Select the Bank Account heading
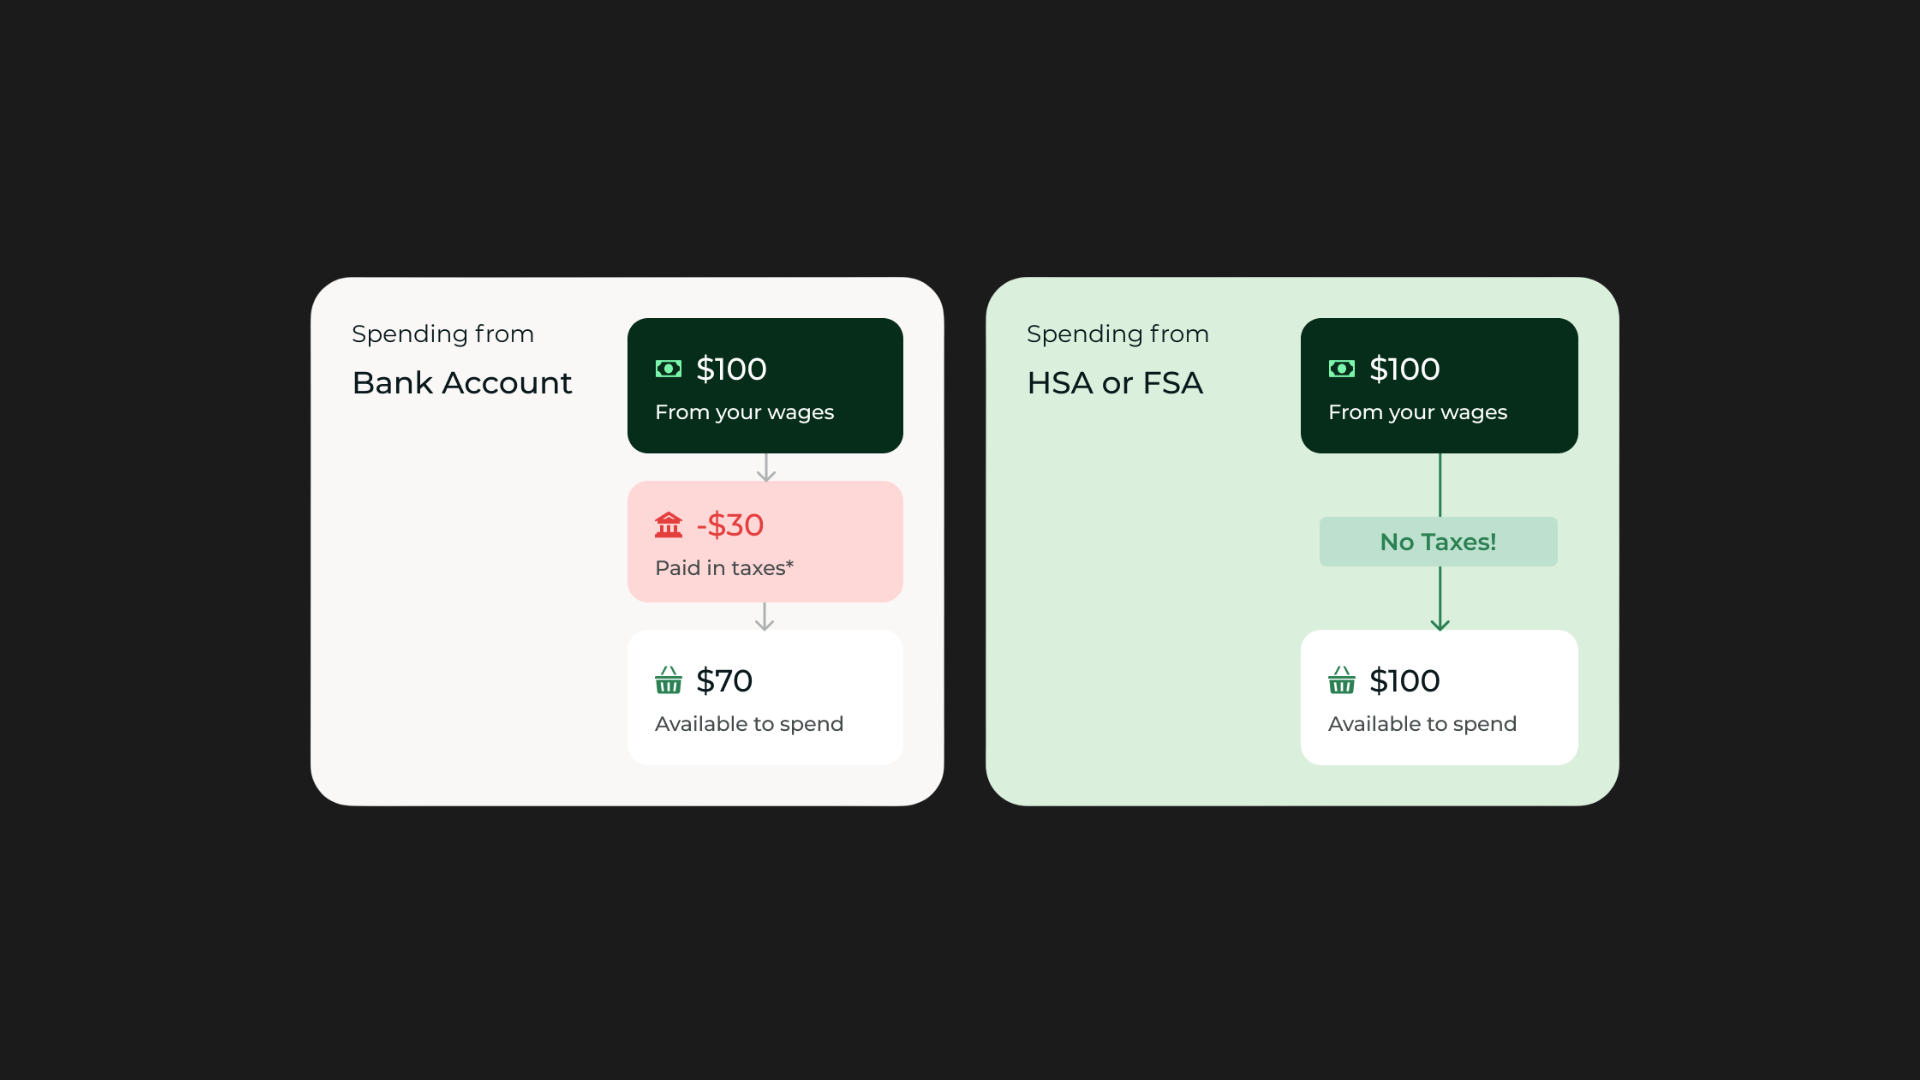Viewport: 1920px width, 1080px height. tap(462, 383)
